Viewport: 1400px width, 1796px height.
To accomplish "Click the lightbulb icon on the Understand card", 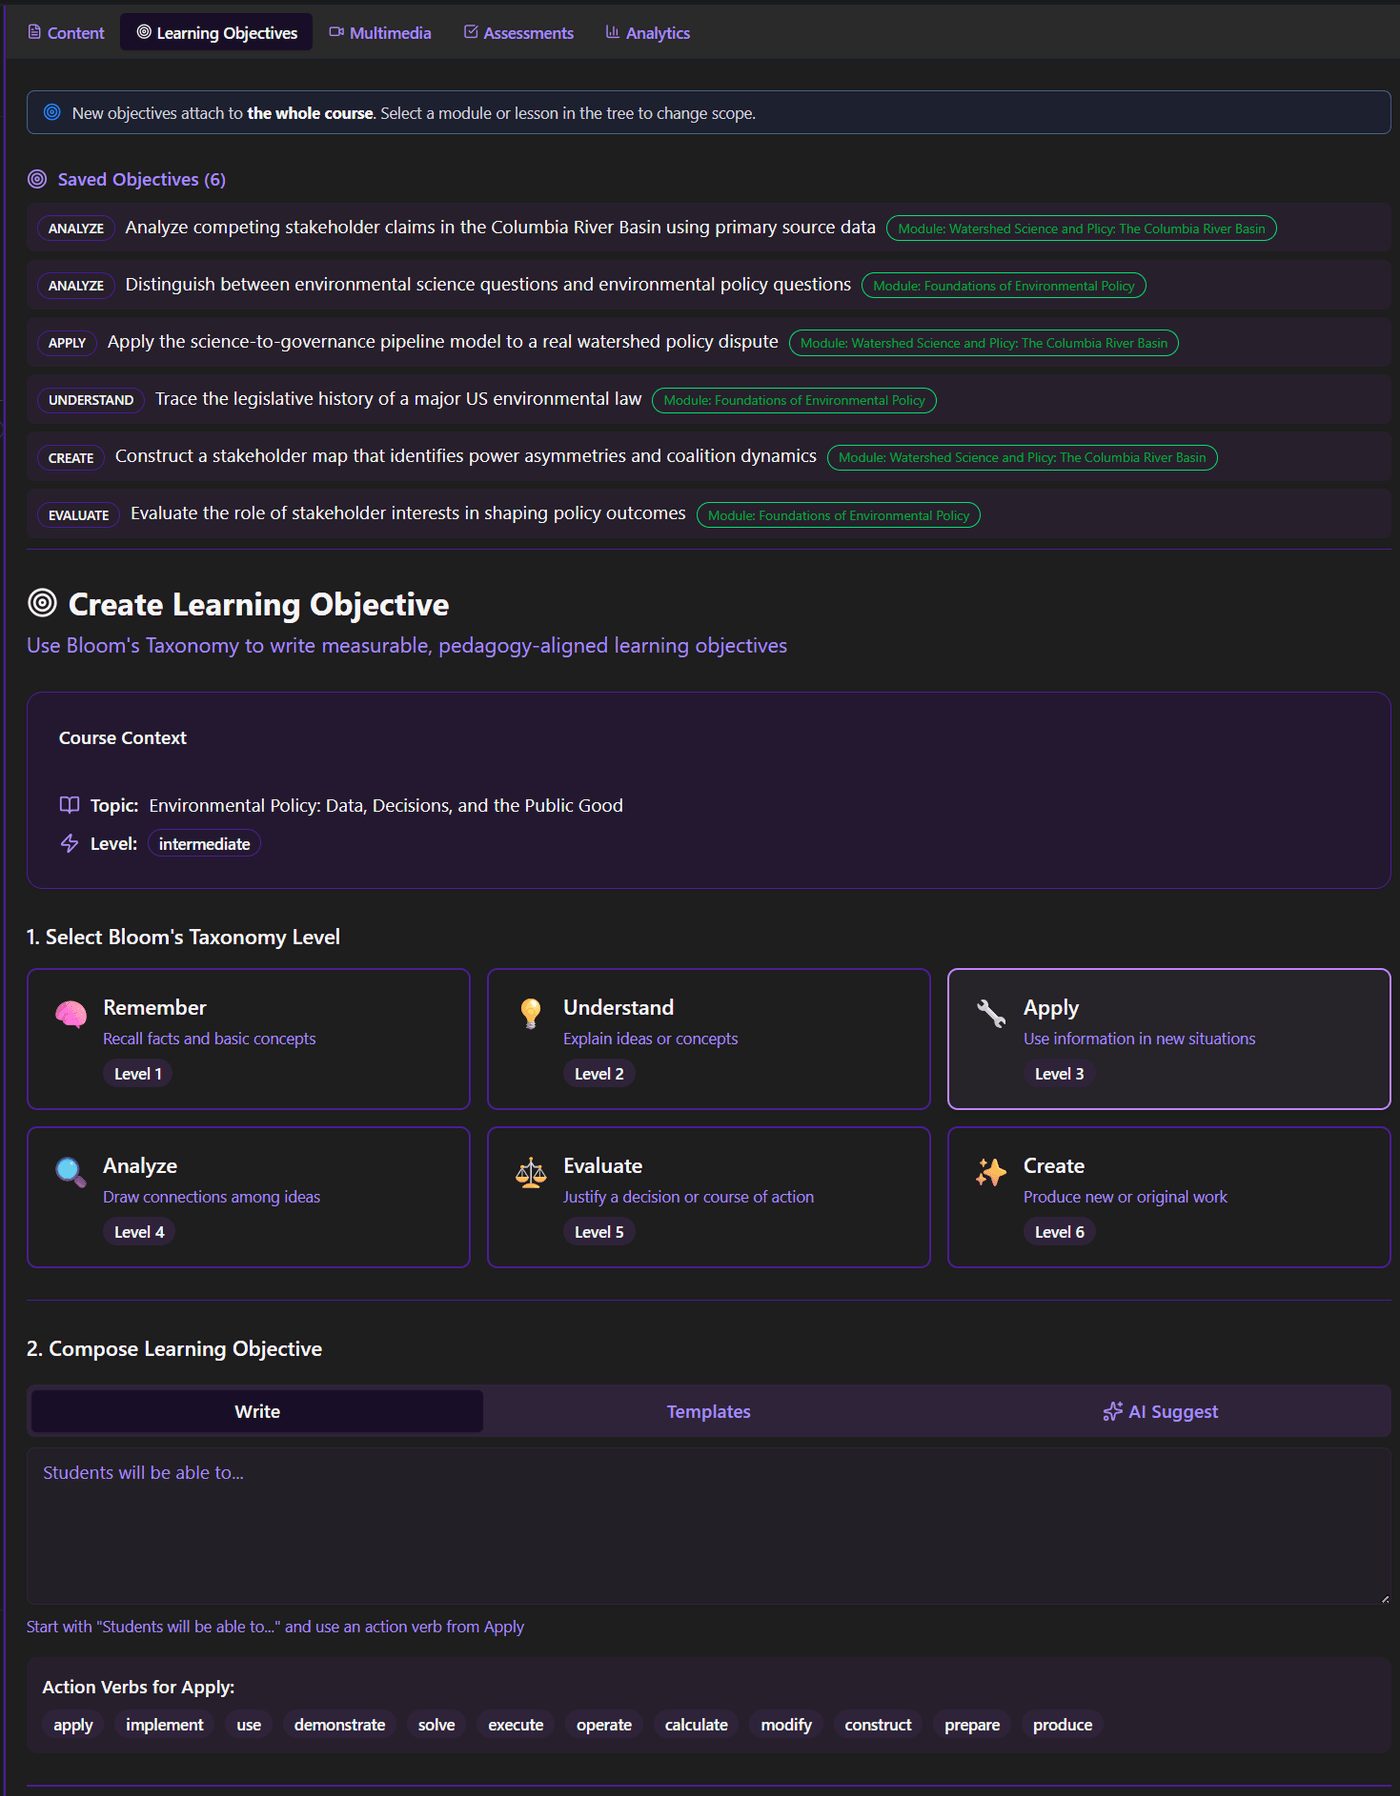I will (x=531, y=1014).
